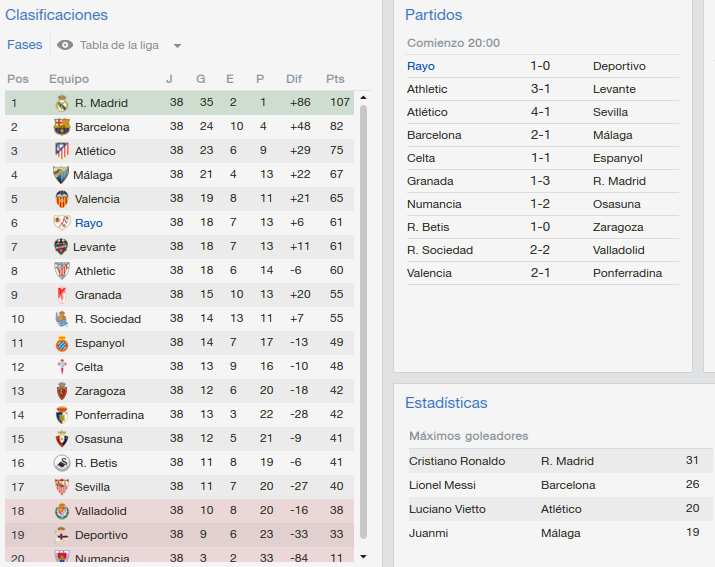Open the Clasificaciones heading link
Viewport: 715px width, 567px height.
[x=57, y=15]
